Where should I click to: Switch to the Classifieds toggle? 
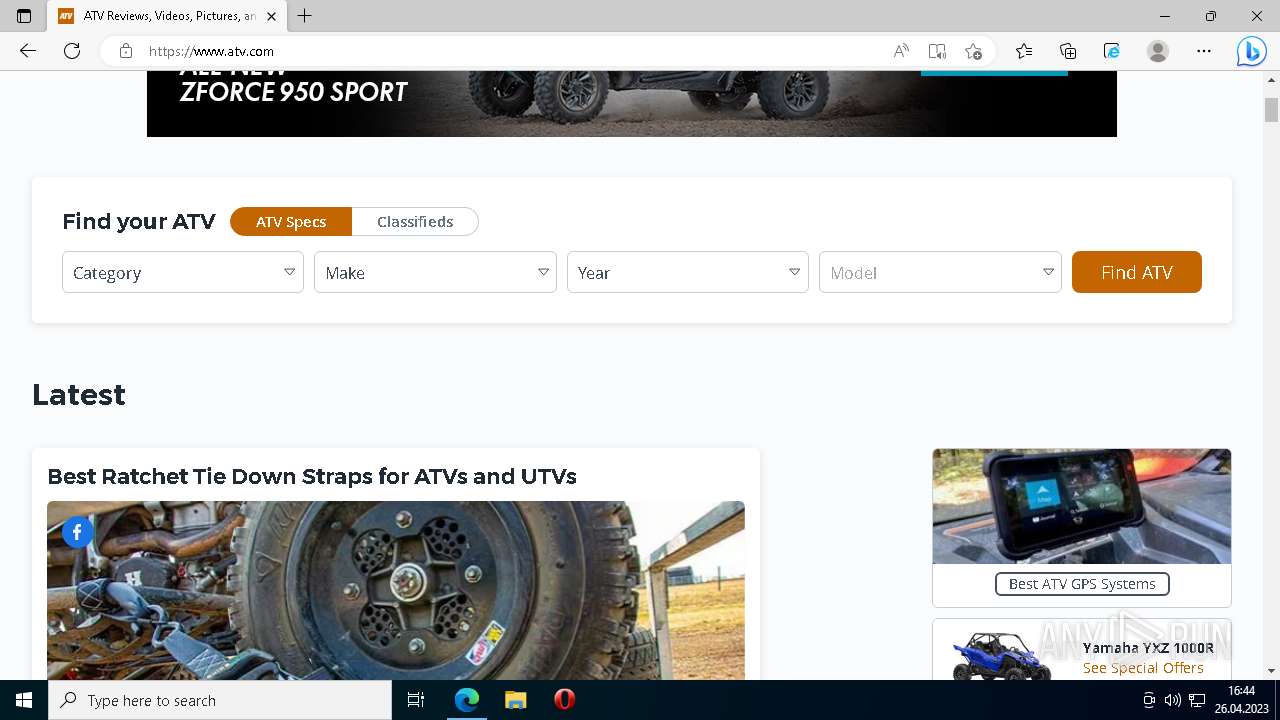point(415,222)
